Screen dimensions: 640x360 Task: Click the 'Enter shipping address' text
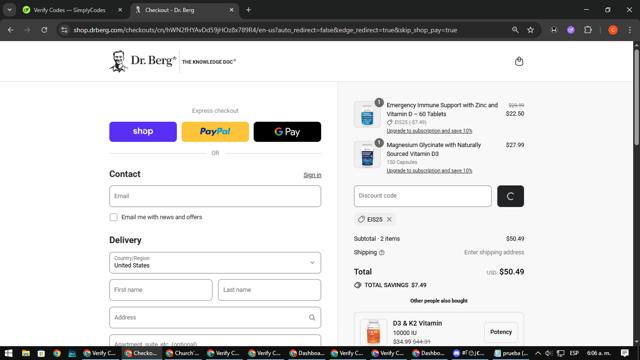(x=494, y=253)
